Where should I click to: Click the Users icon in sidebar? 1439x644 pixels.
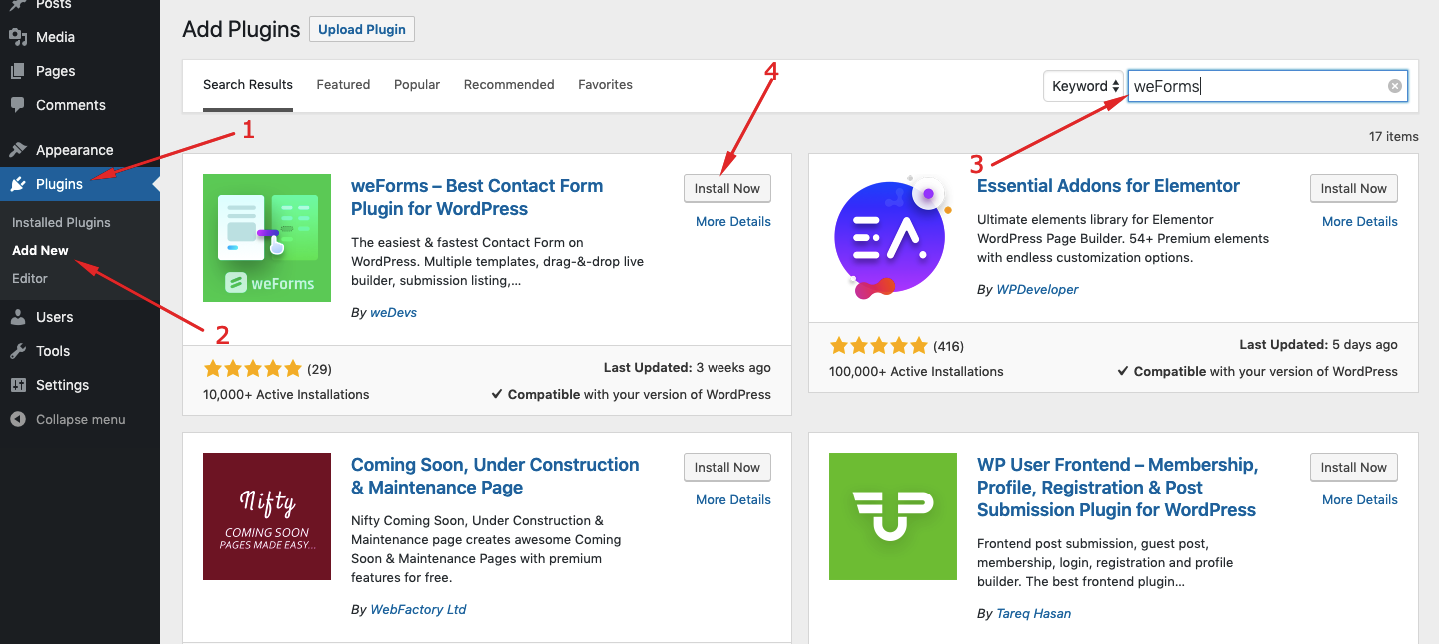(17, 317)
